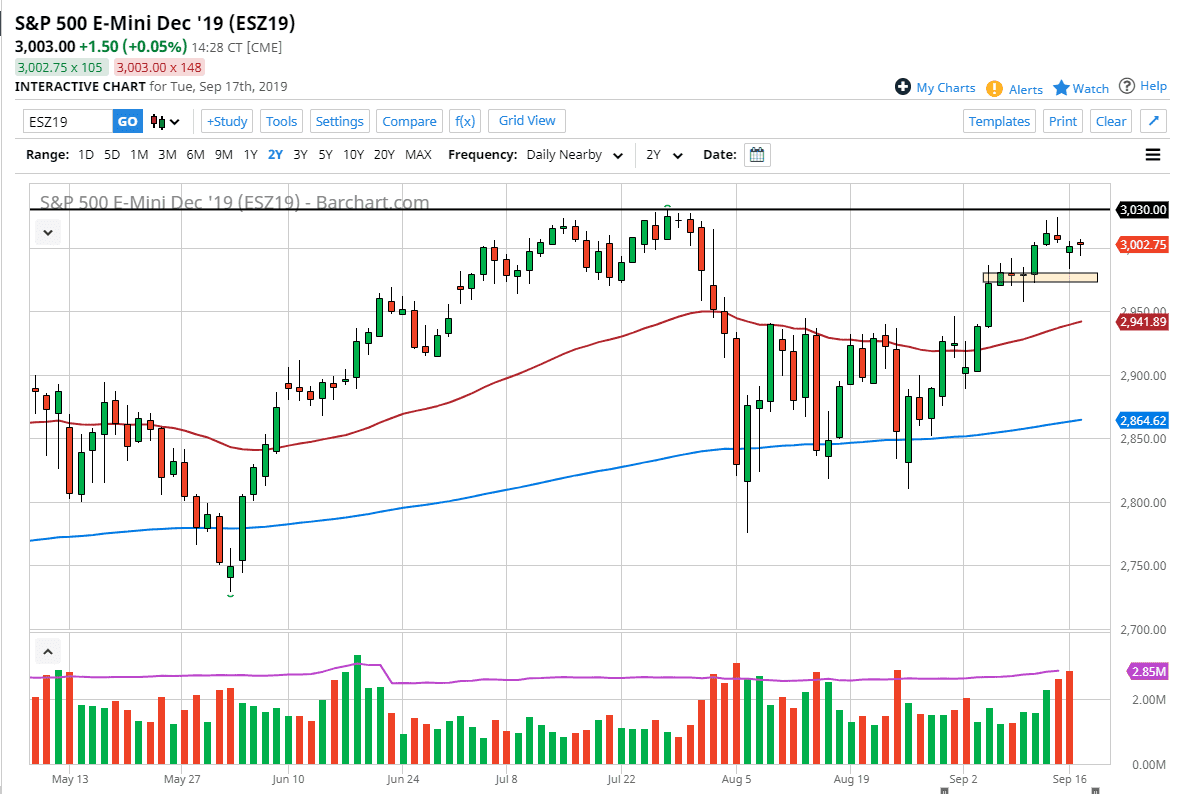The image size is (1179, 794).
Task: Click the GO button
Action: 128,122
